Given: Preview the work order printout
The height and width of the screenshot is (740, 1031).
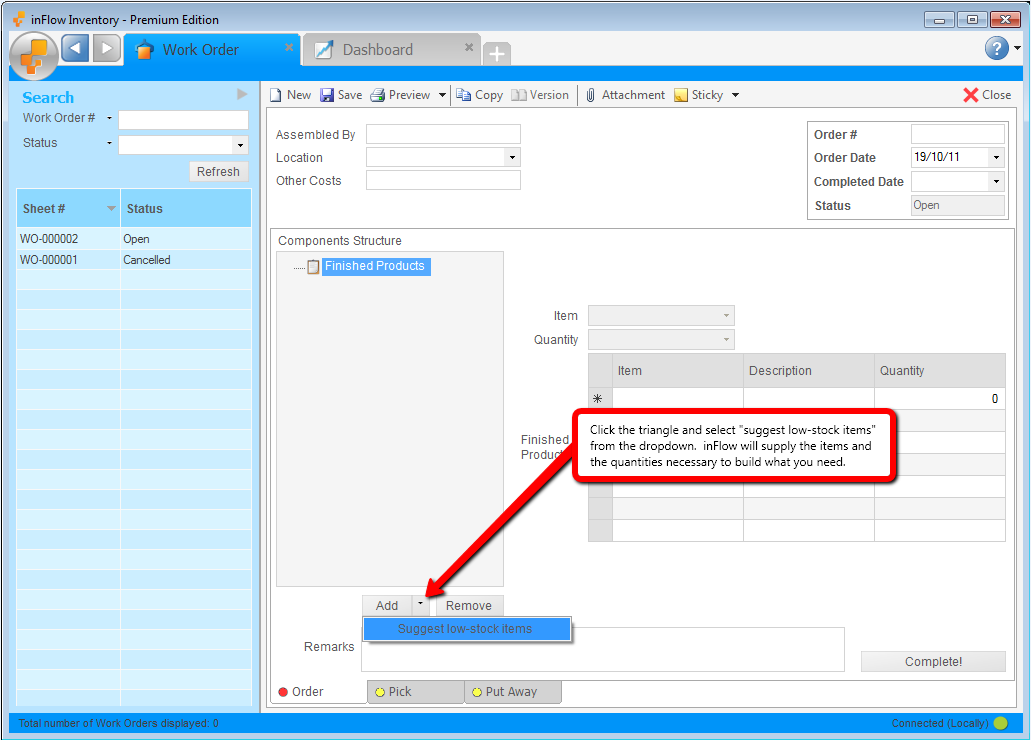Looking at the screenshot, I should click(400, 95).
